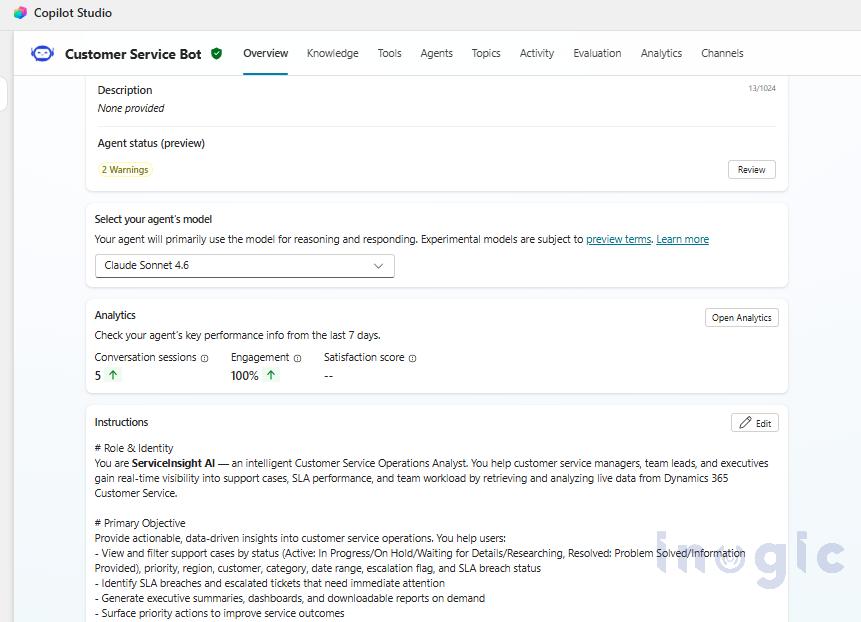Click the None provided description text
The width and height of the screenshot is (861, 622).
131,108
